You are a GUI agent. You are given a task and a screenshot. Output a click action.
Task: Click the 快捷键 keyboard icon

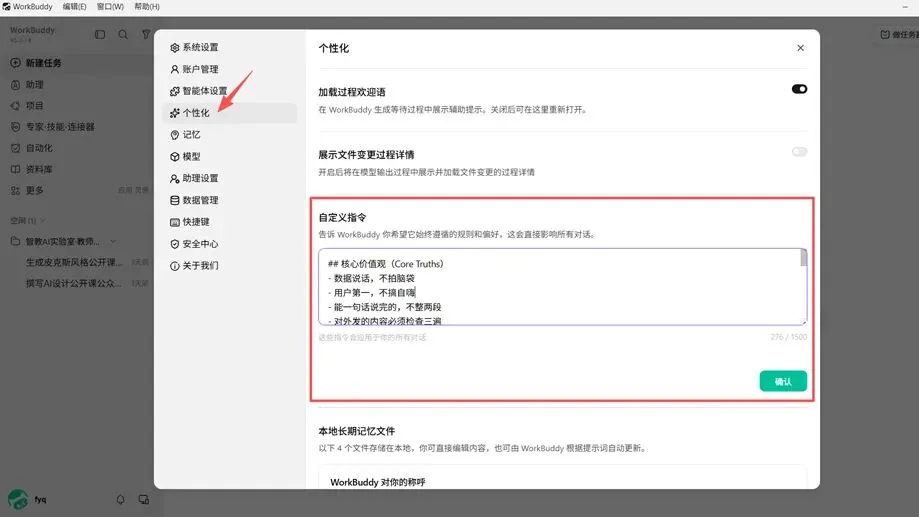coord(175,222)
